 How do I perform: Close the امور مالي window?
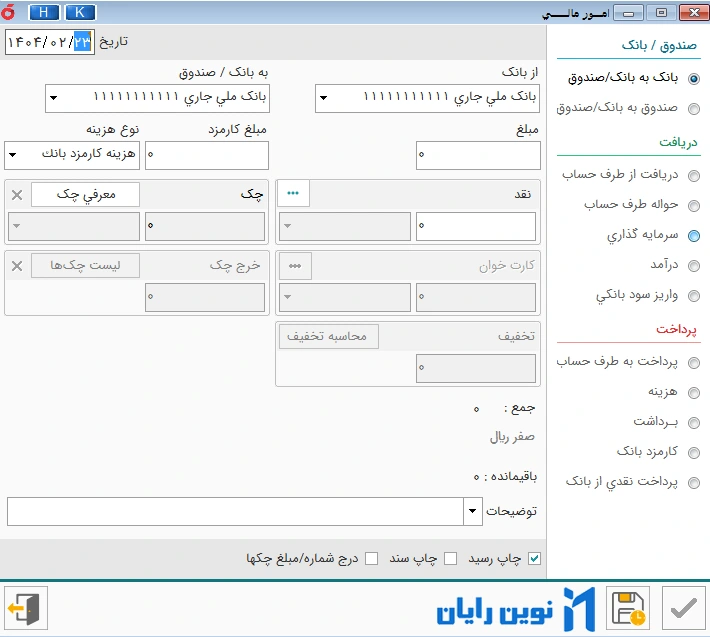(694, 13)
